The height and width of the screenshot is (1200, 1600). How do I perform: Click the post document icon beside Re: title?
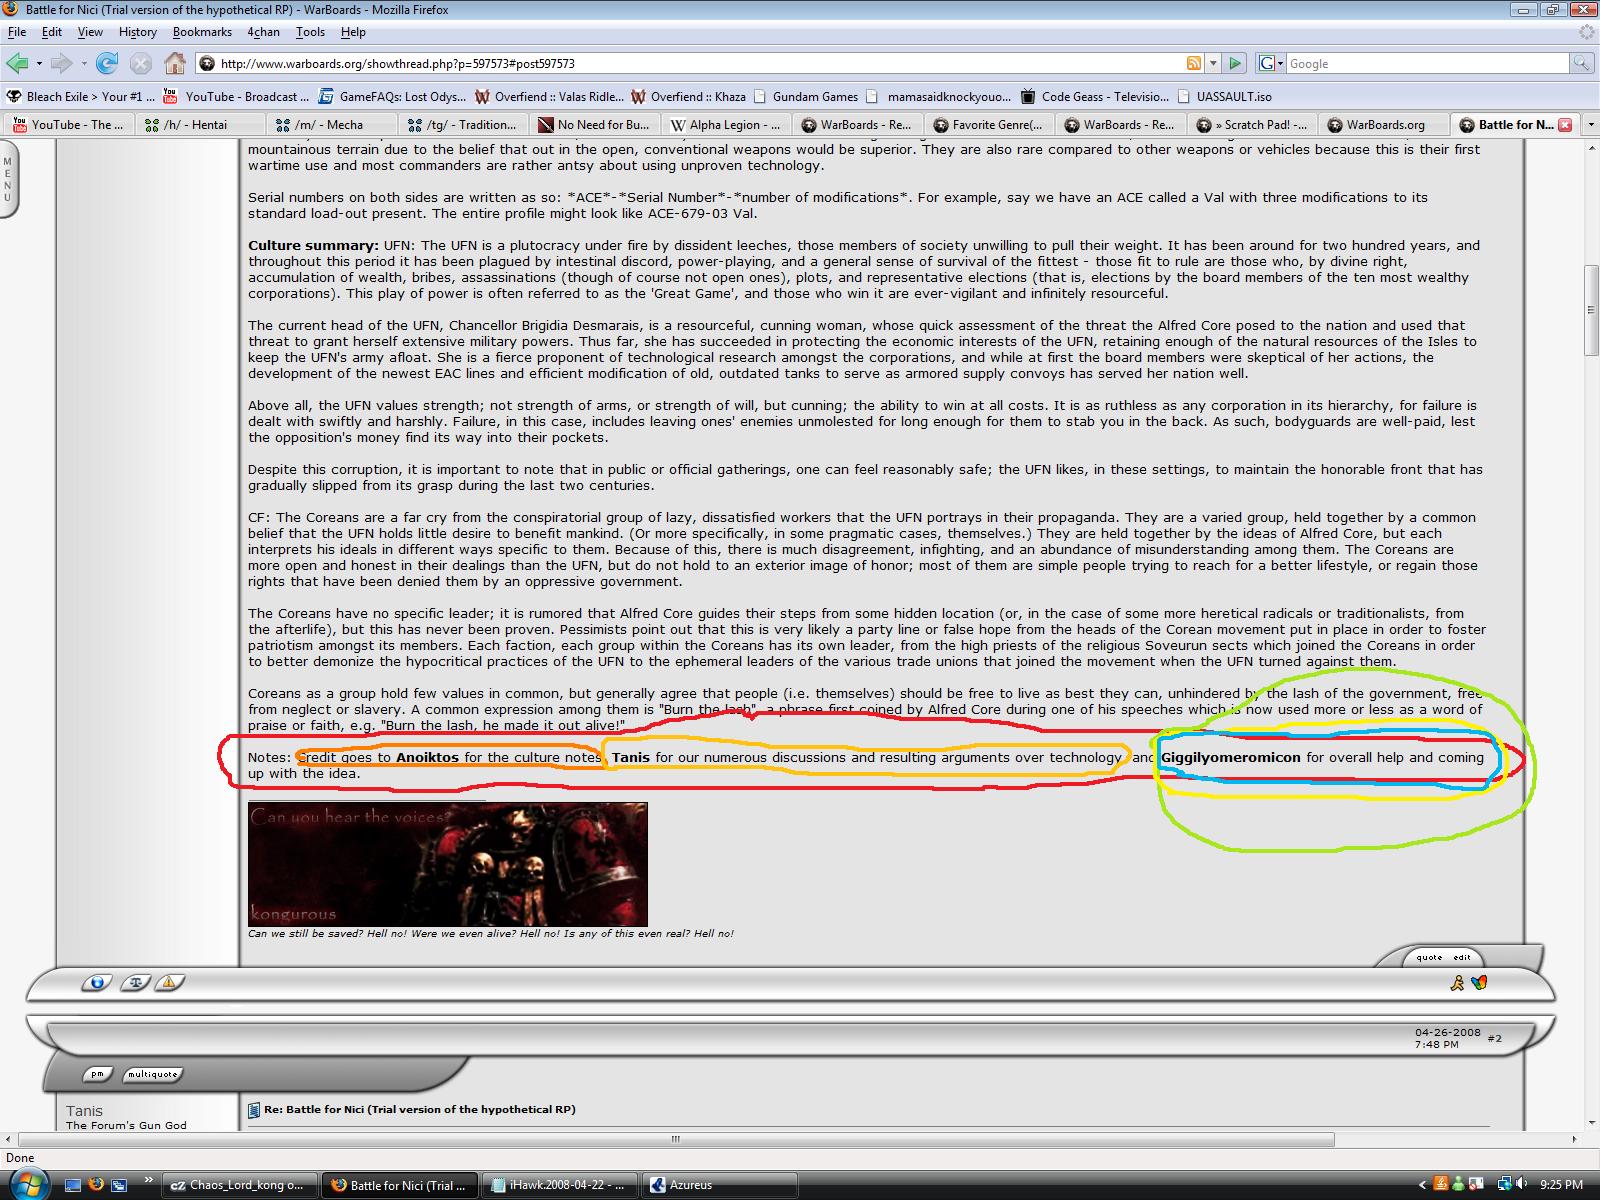tap(254, 1109)
